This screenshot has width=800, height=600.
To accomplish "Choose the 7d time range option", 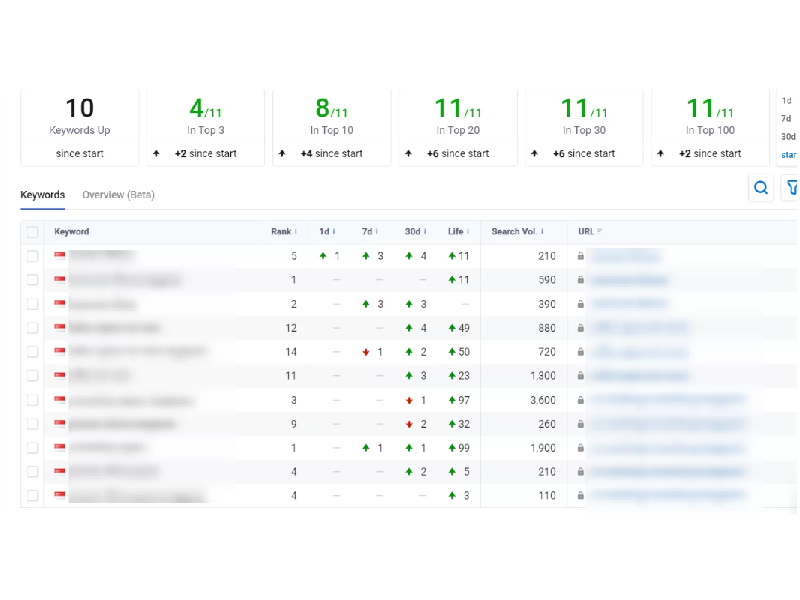I will 788,118.
